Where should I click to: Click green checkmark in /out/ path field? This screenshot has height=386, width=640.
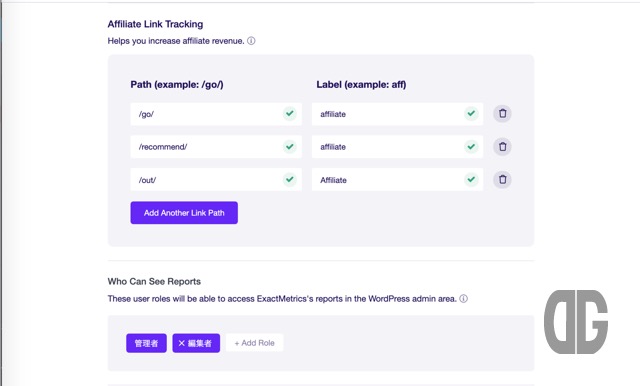click(x=290, y=180)
